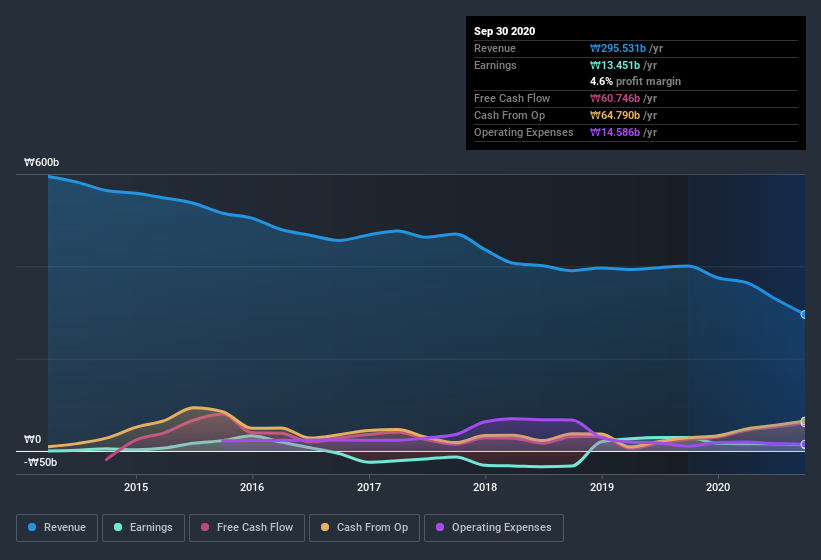Screen dimensions: 821x560
Task: Toggle the Free Cash Flow legend button
Action: click(x=247, y=528)
